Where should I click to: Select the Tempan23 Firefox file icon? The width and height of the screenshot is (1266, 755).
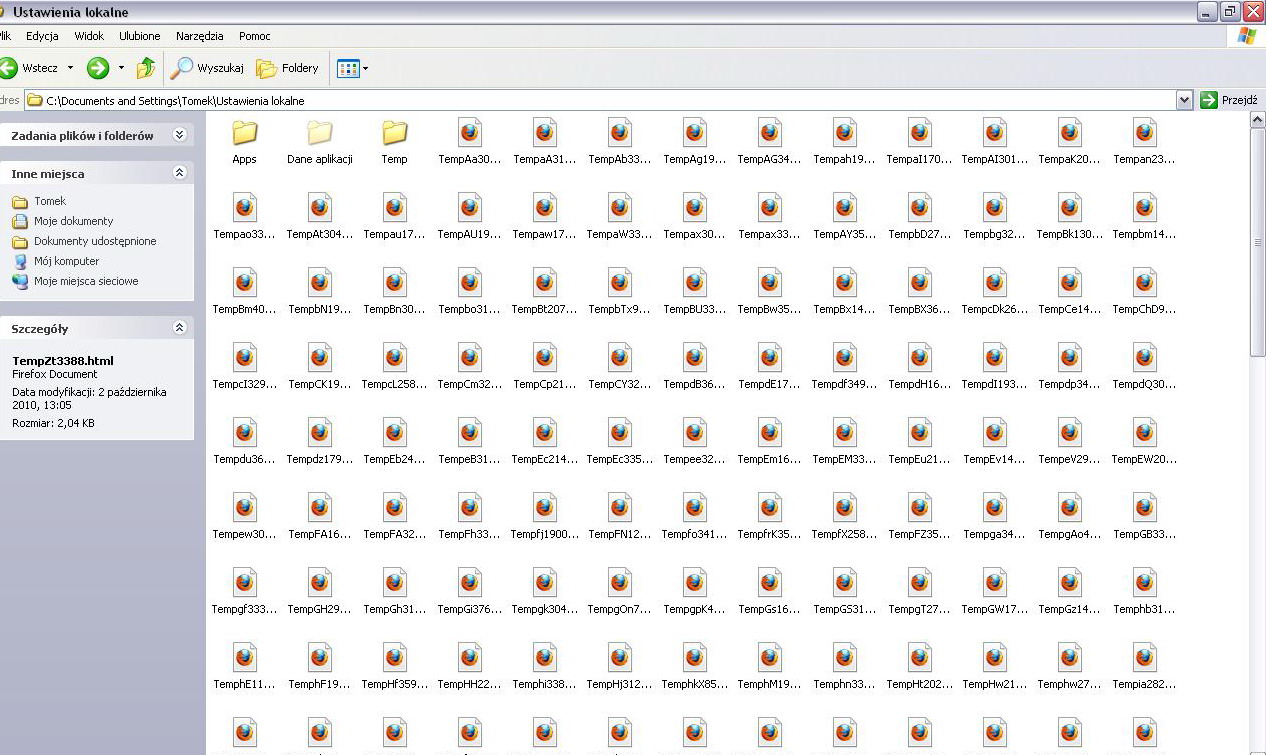click(x=1145, y=132)
